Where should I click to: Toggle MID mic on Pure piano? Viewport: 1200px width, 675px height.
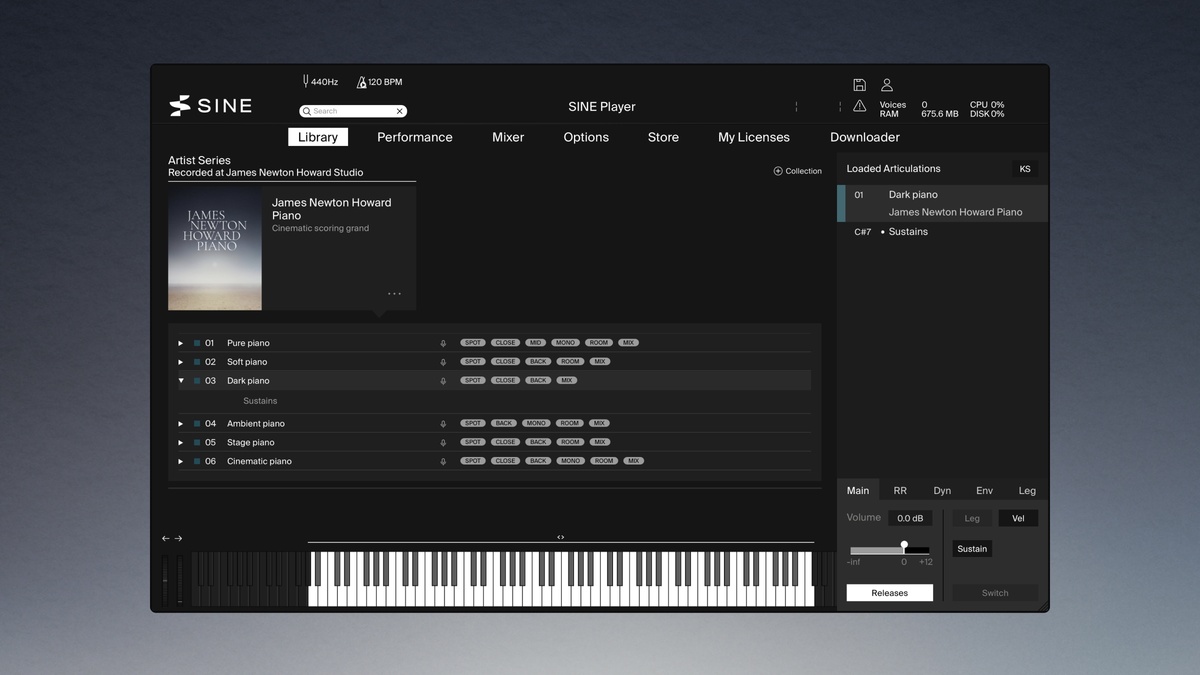click(535, 343)
